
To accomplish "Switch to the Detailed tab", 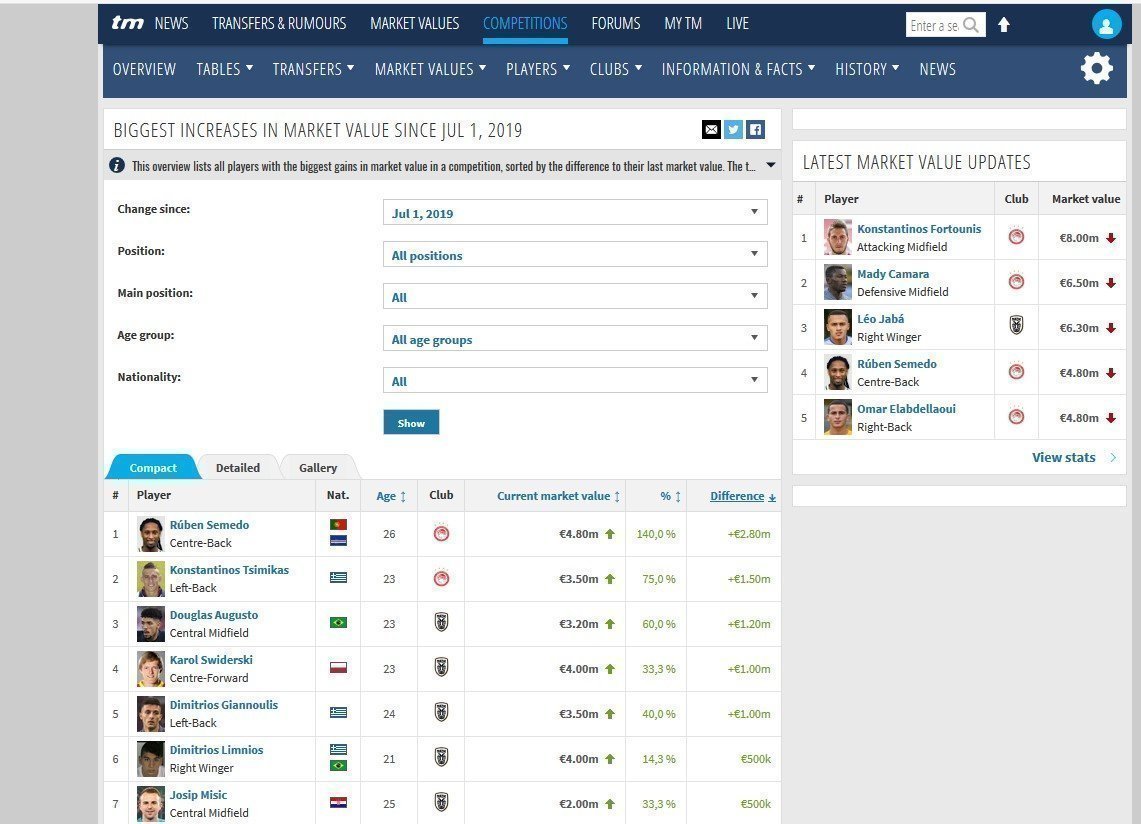I will (238, 467).
